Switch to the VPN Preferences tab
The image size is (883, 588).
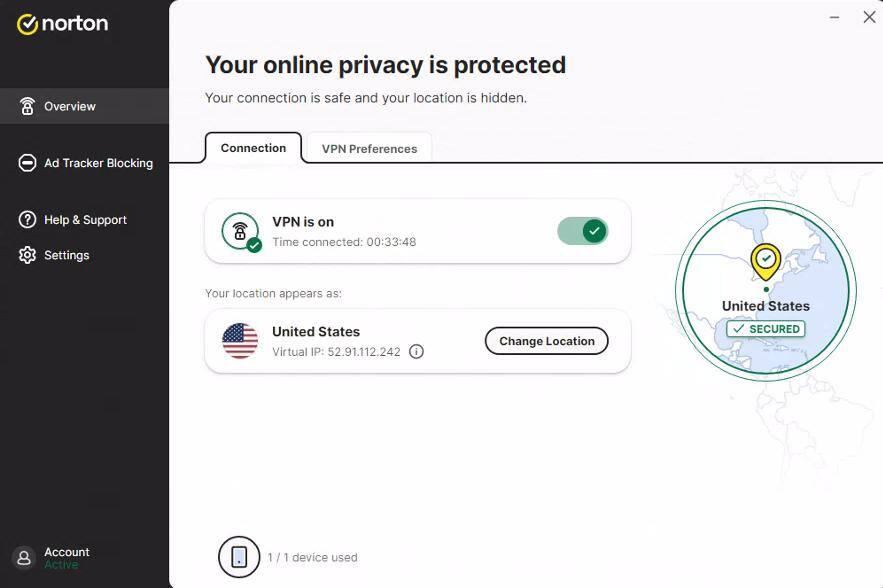click(369, 149)
